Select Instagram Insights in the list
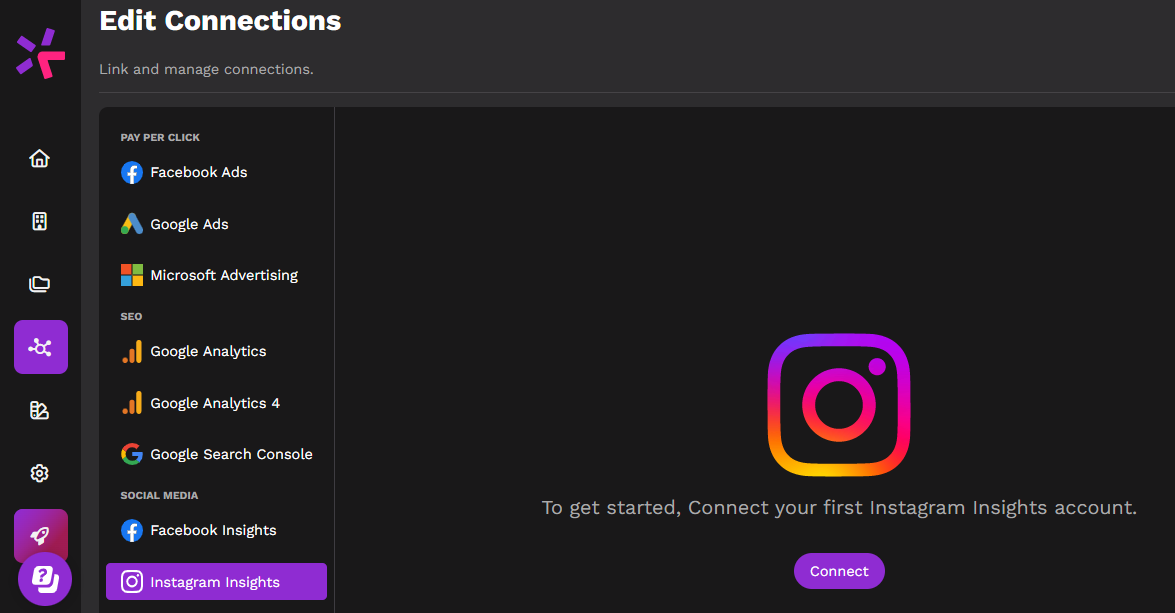 point(217,582)
